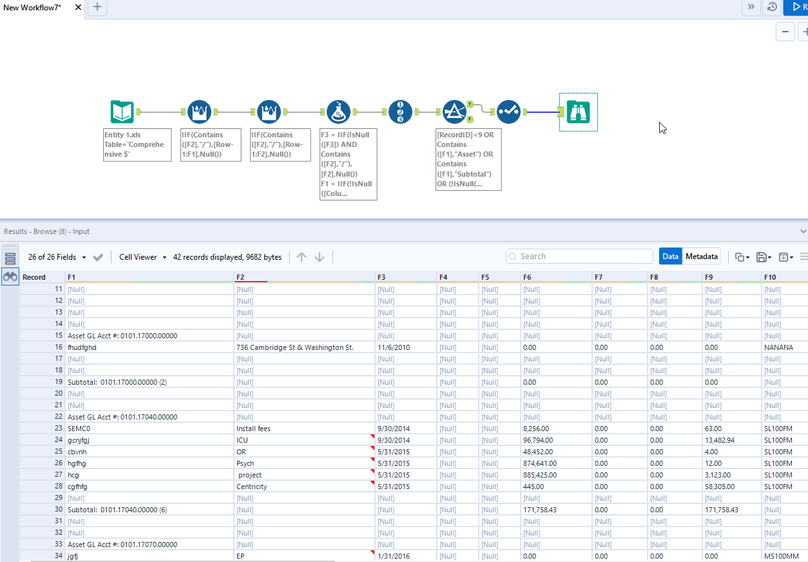
Task: Click the F3 column header
Action: coord(406,277)
